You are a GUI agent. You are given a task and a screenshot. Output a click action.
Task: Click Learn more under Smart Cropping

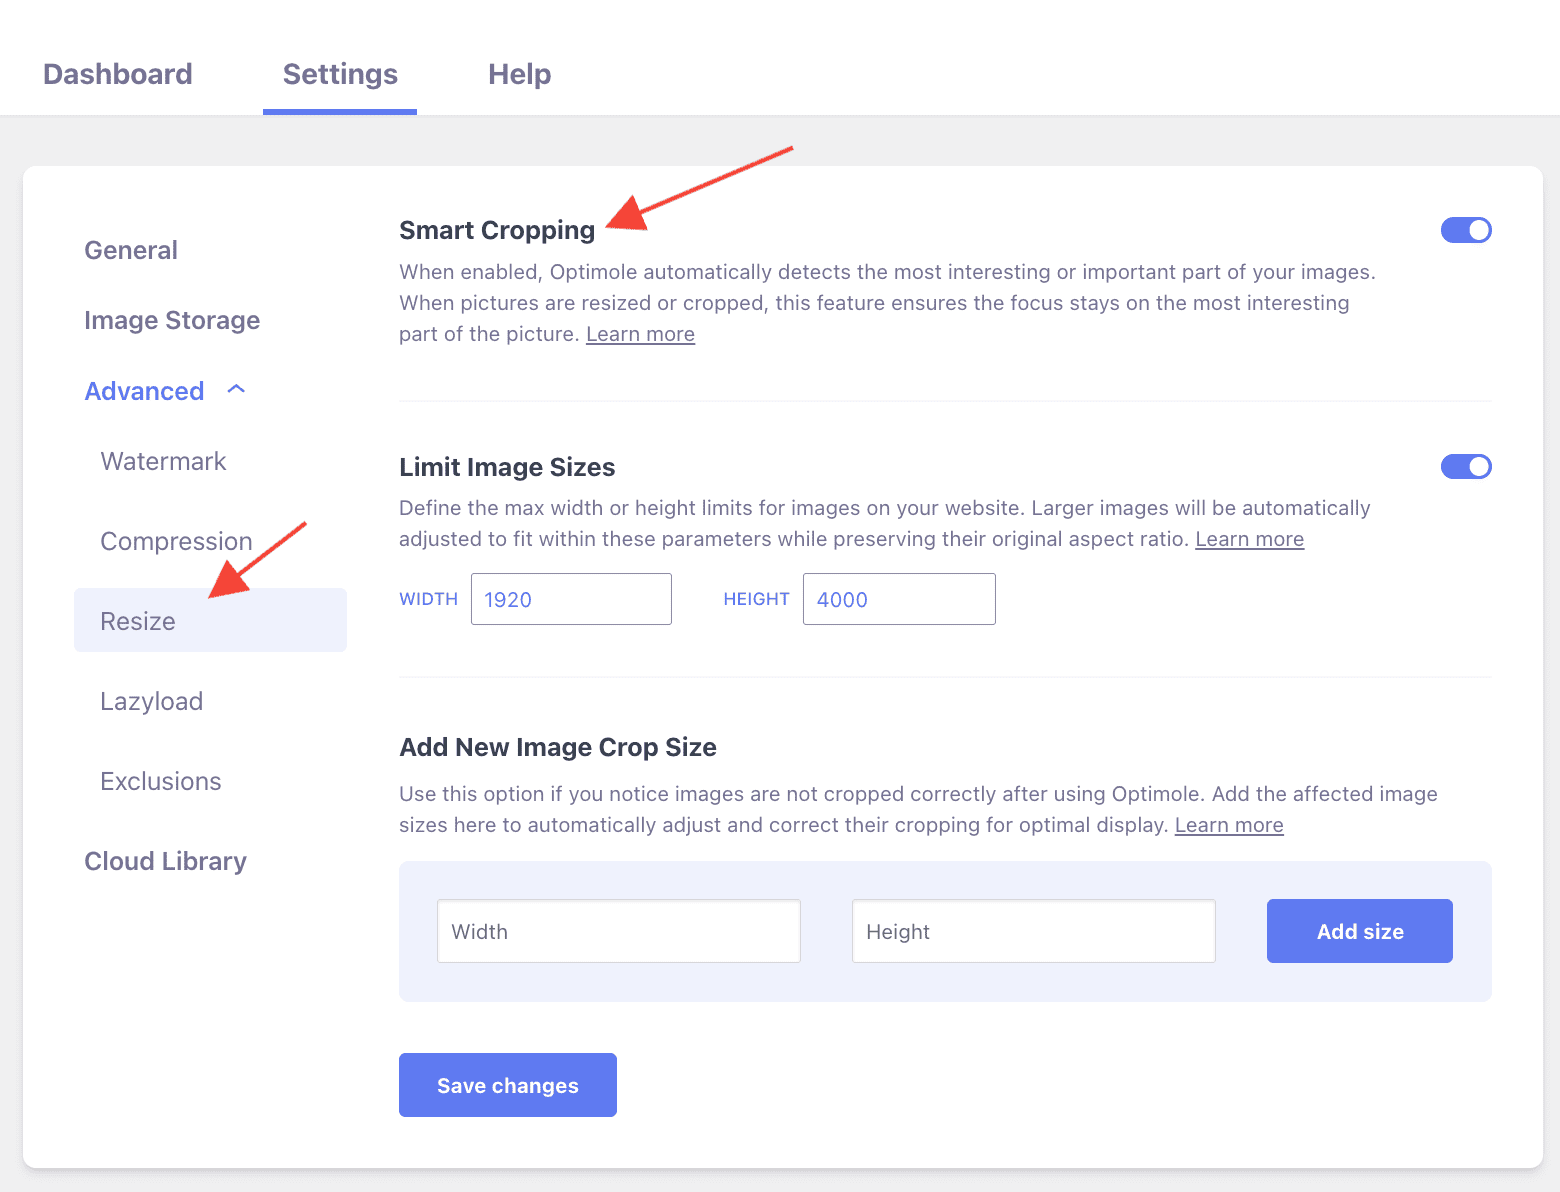[640, 334]
